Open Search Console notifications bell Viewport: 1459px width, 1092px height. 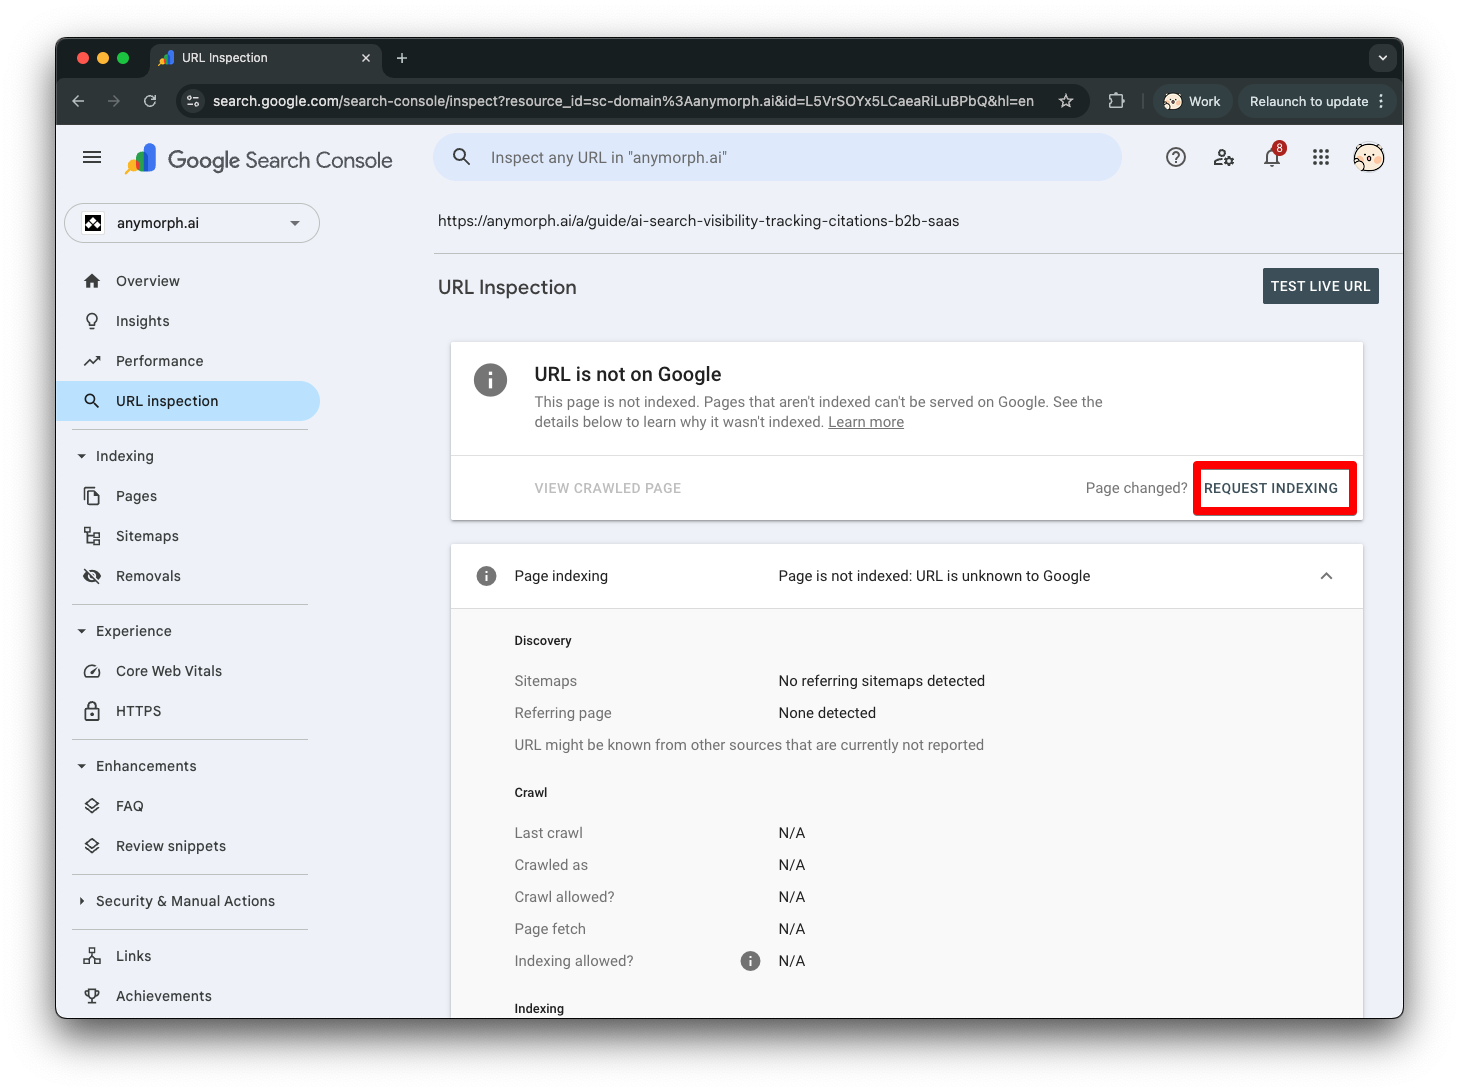point(1271,157)
